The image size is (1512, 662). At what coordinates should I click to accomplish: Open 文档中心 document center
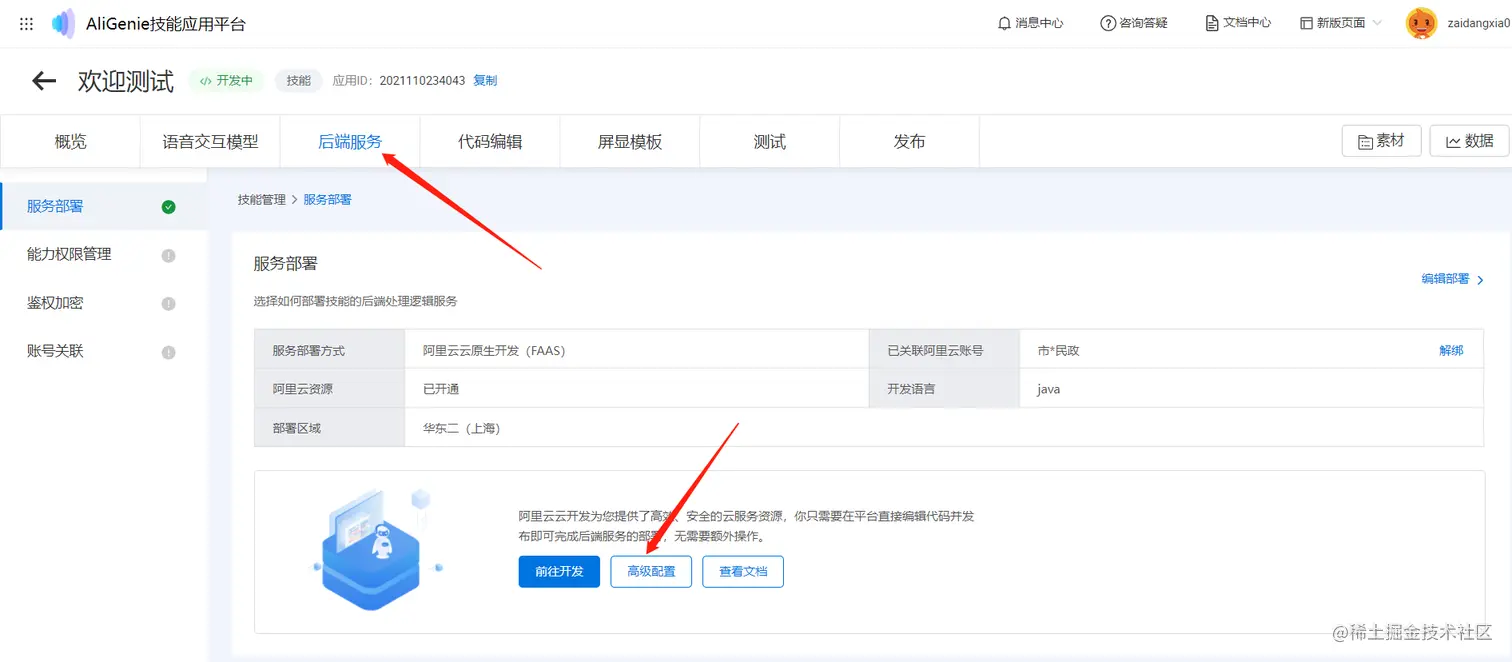click(1238, 23)
